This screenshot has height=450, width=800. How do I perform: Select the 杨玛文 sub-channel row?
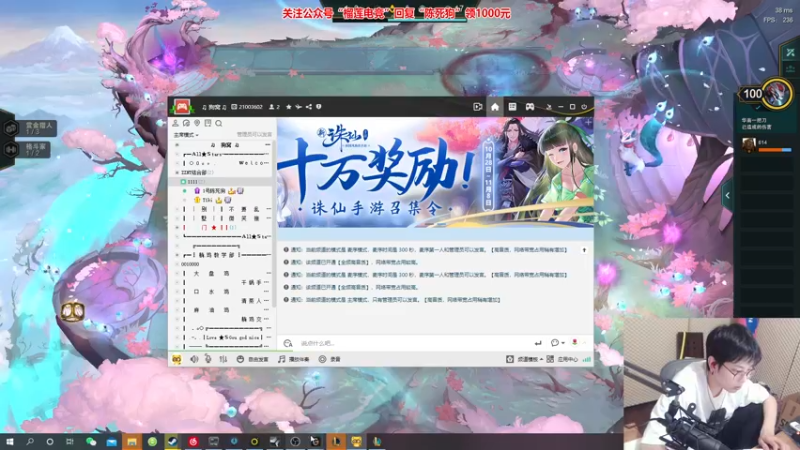point(222,319)
